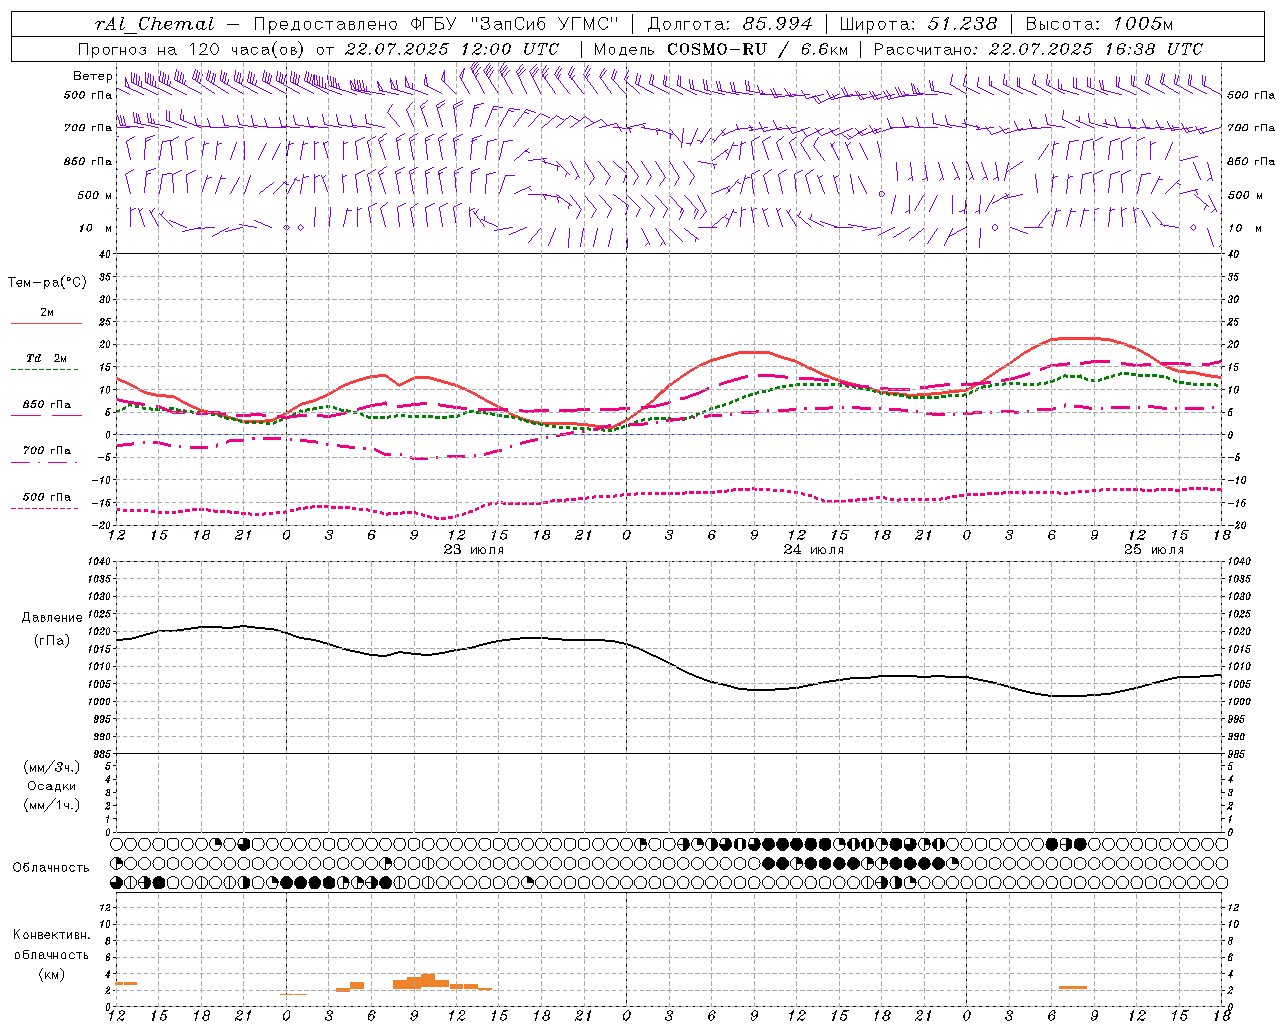Select the (гПа) pressure unit label
Viewport: 1280px width, 1024px height.
tap(52, 640)
